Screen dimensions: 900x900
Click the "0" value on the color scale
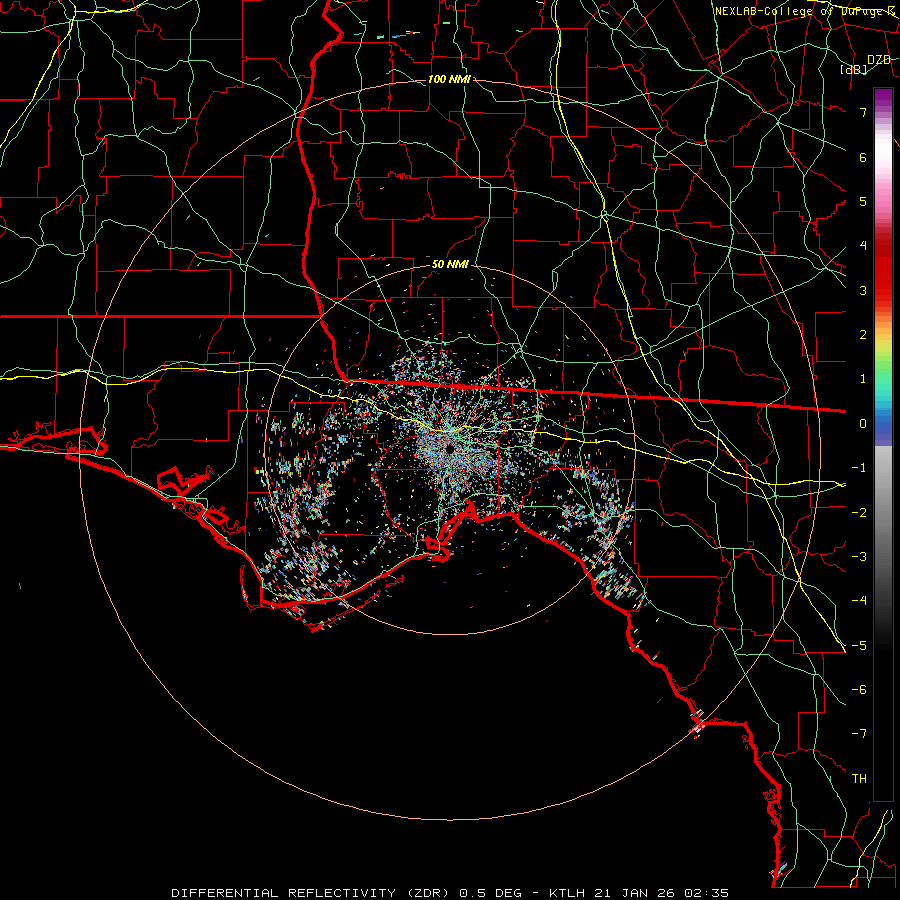pyautogui.click(x=863, y=424)
